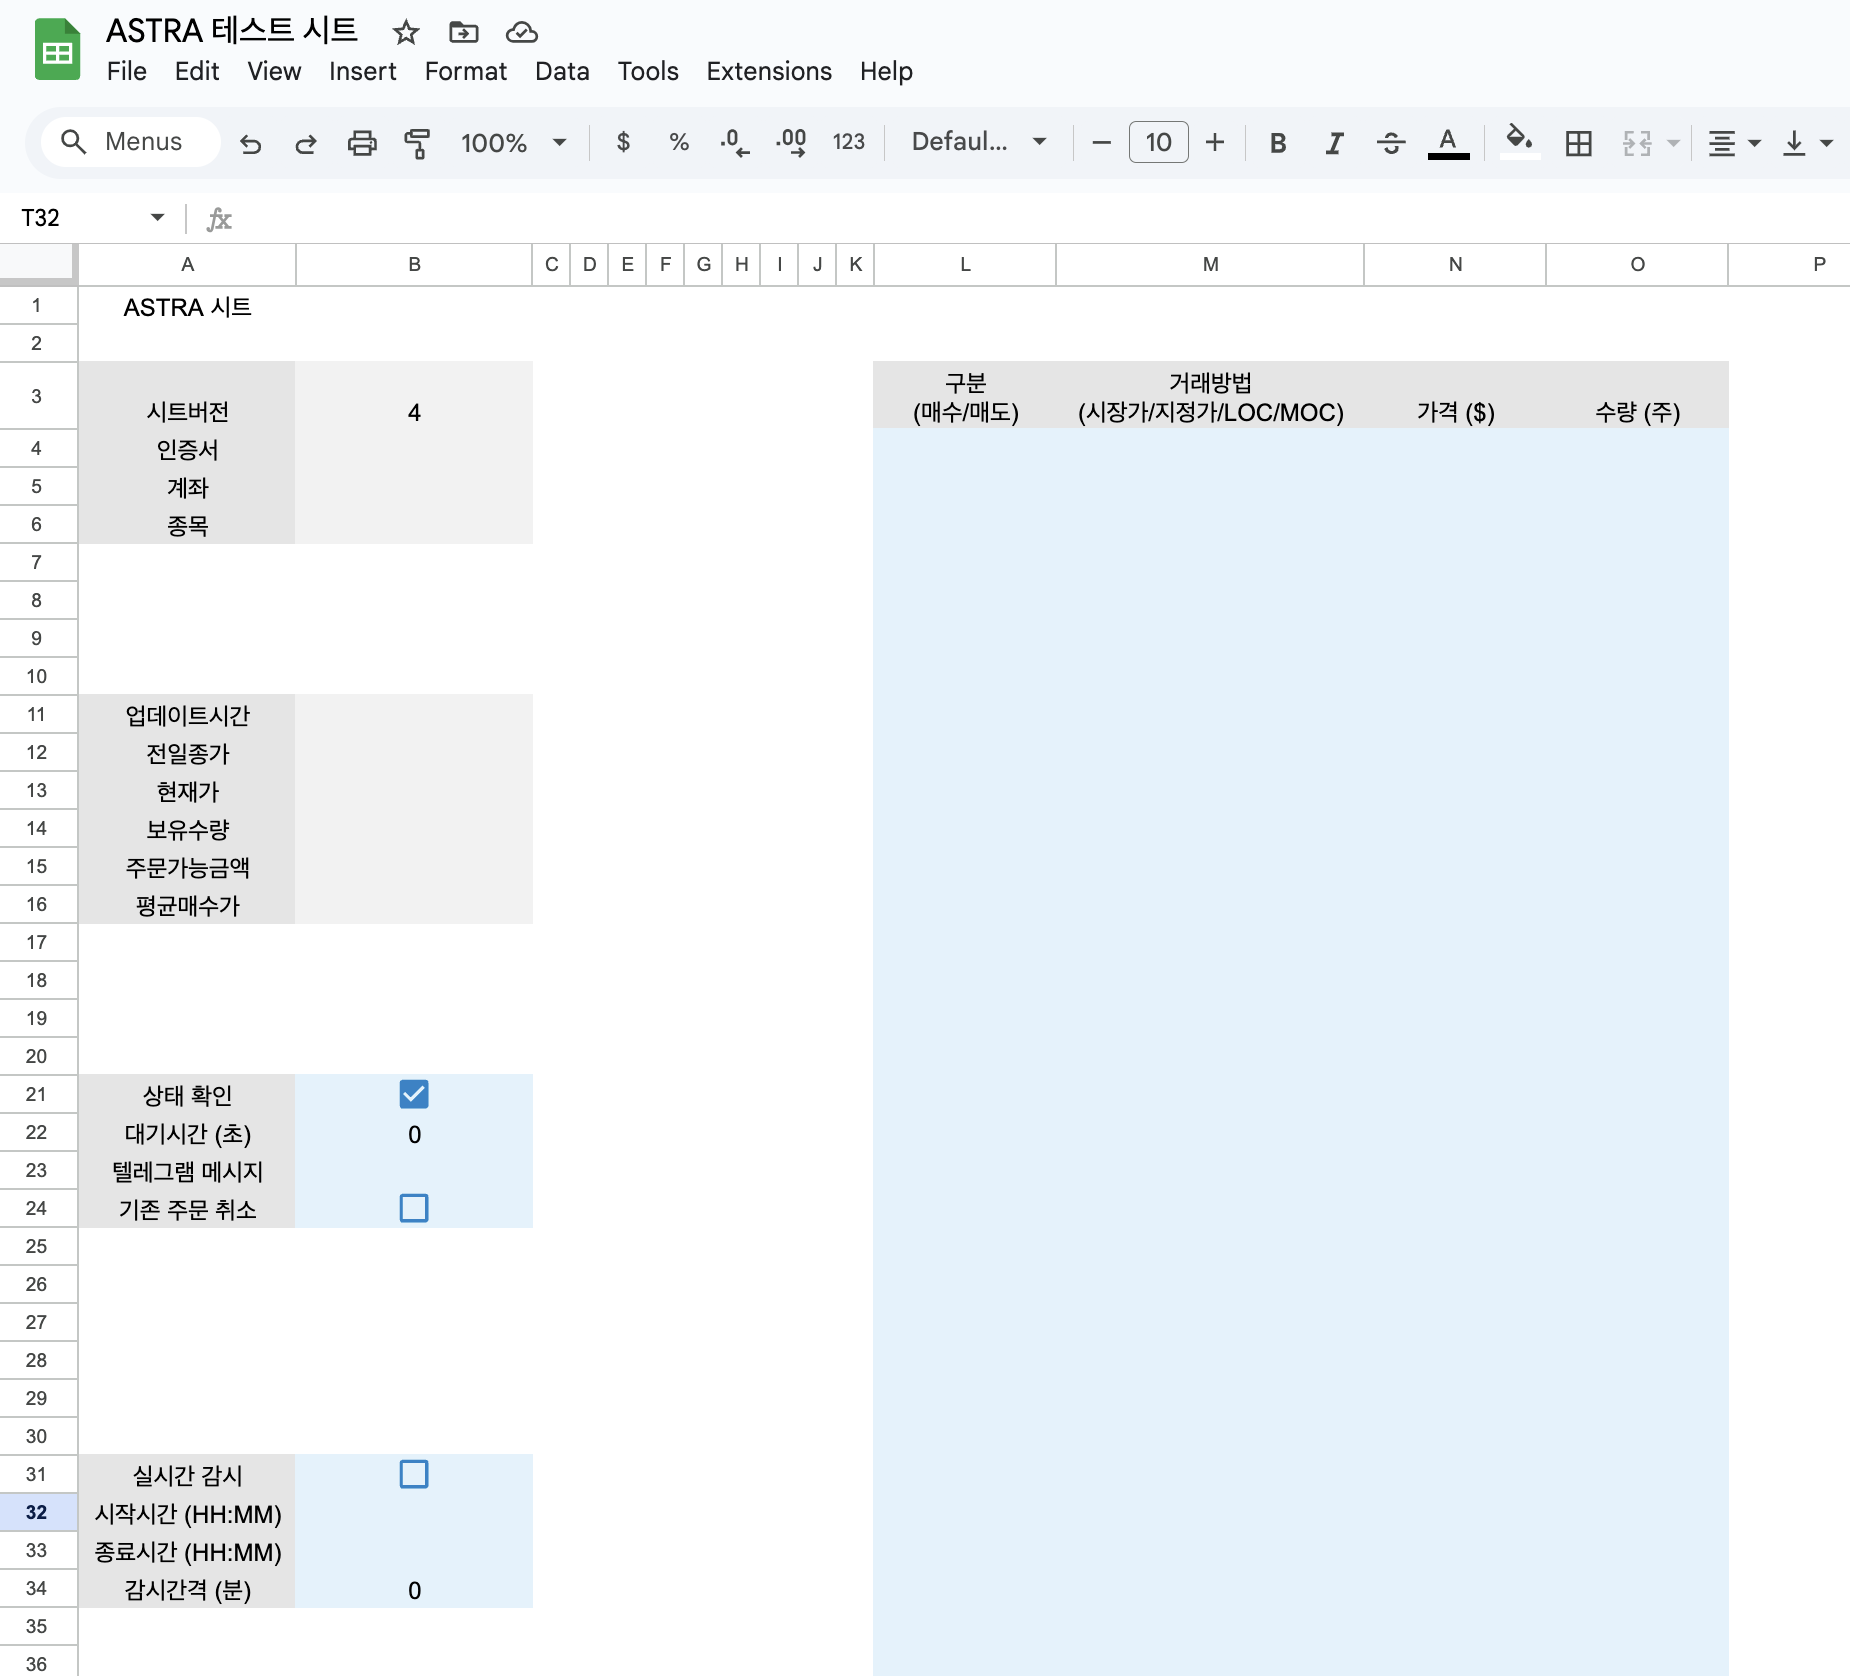Viewport: 1850px width, 1676px height.
Task: Star the ASTRA document
Action: (405, 33)
